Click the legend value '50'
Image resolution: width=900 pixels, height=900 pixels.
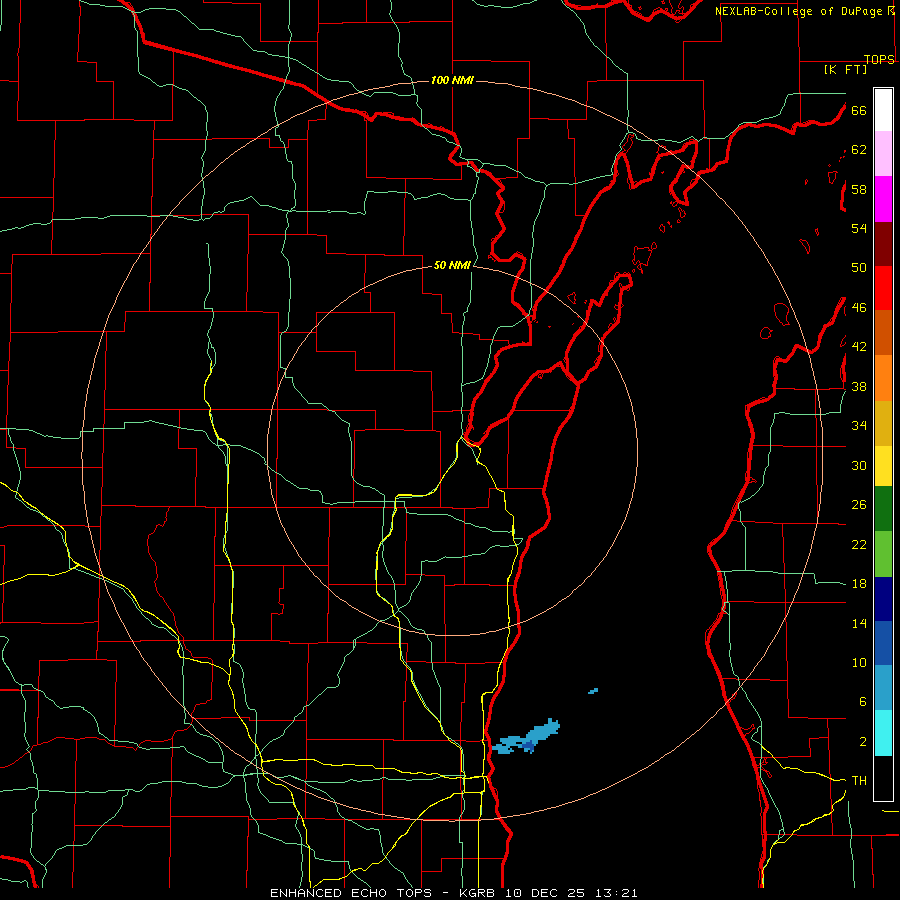(x=859, y=268)
